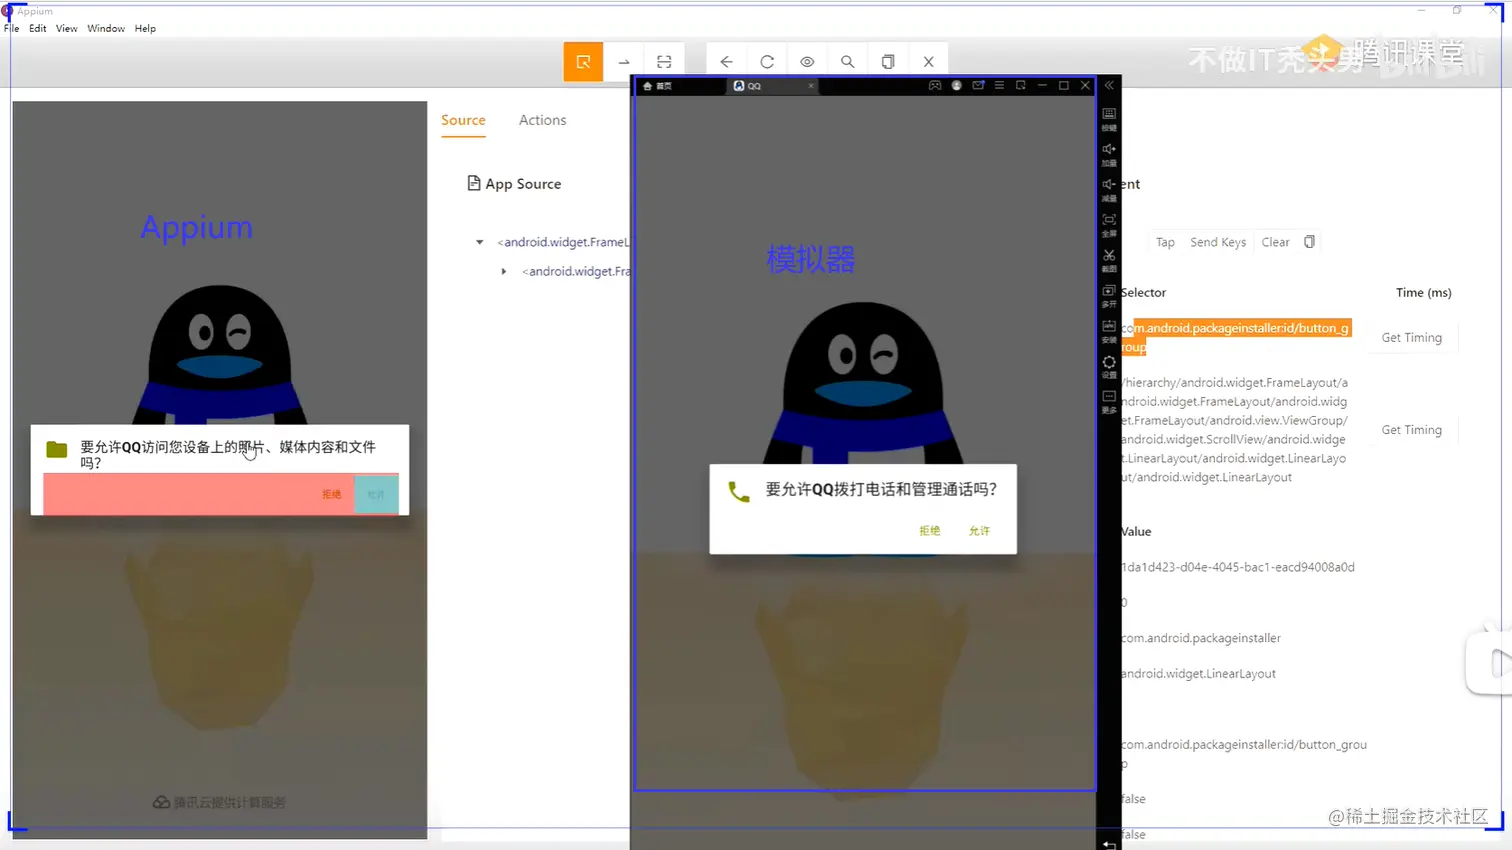The width and height of the screenshot is (1512, 850).
Task: Click highlighted 允许 in Appium screenshot dialog
Action: tap(376, 494)
